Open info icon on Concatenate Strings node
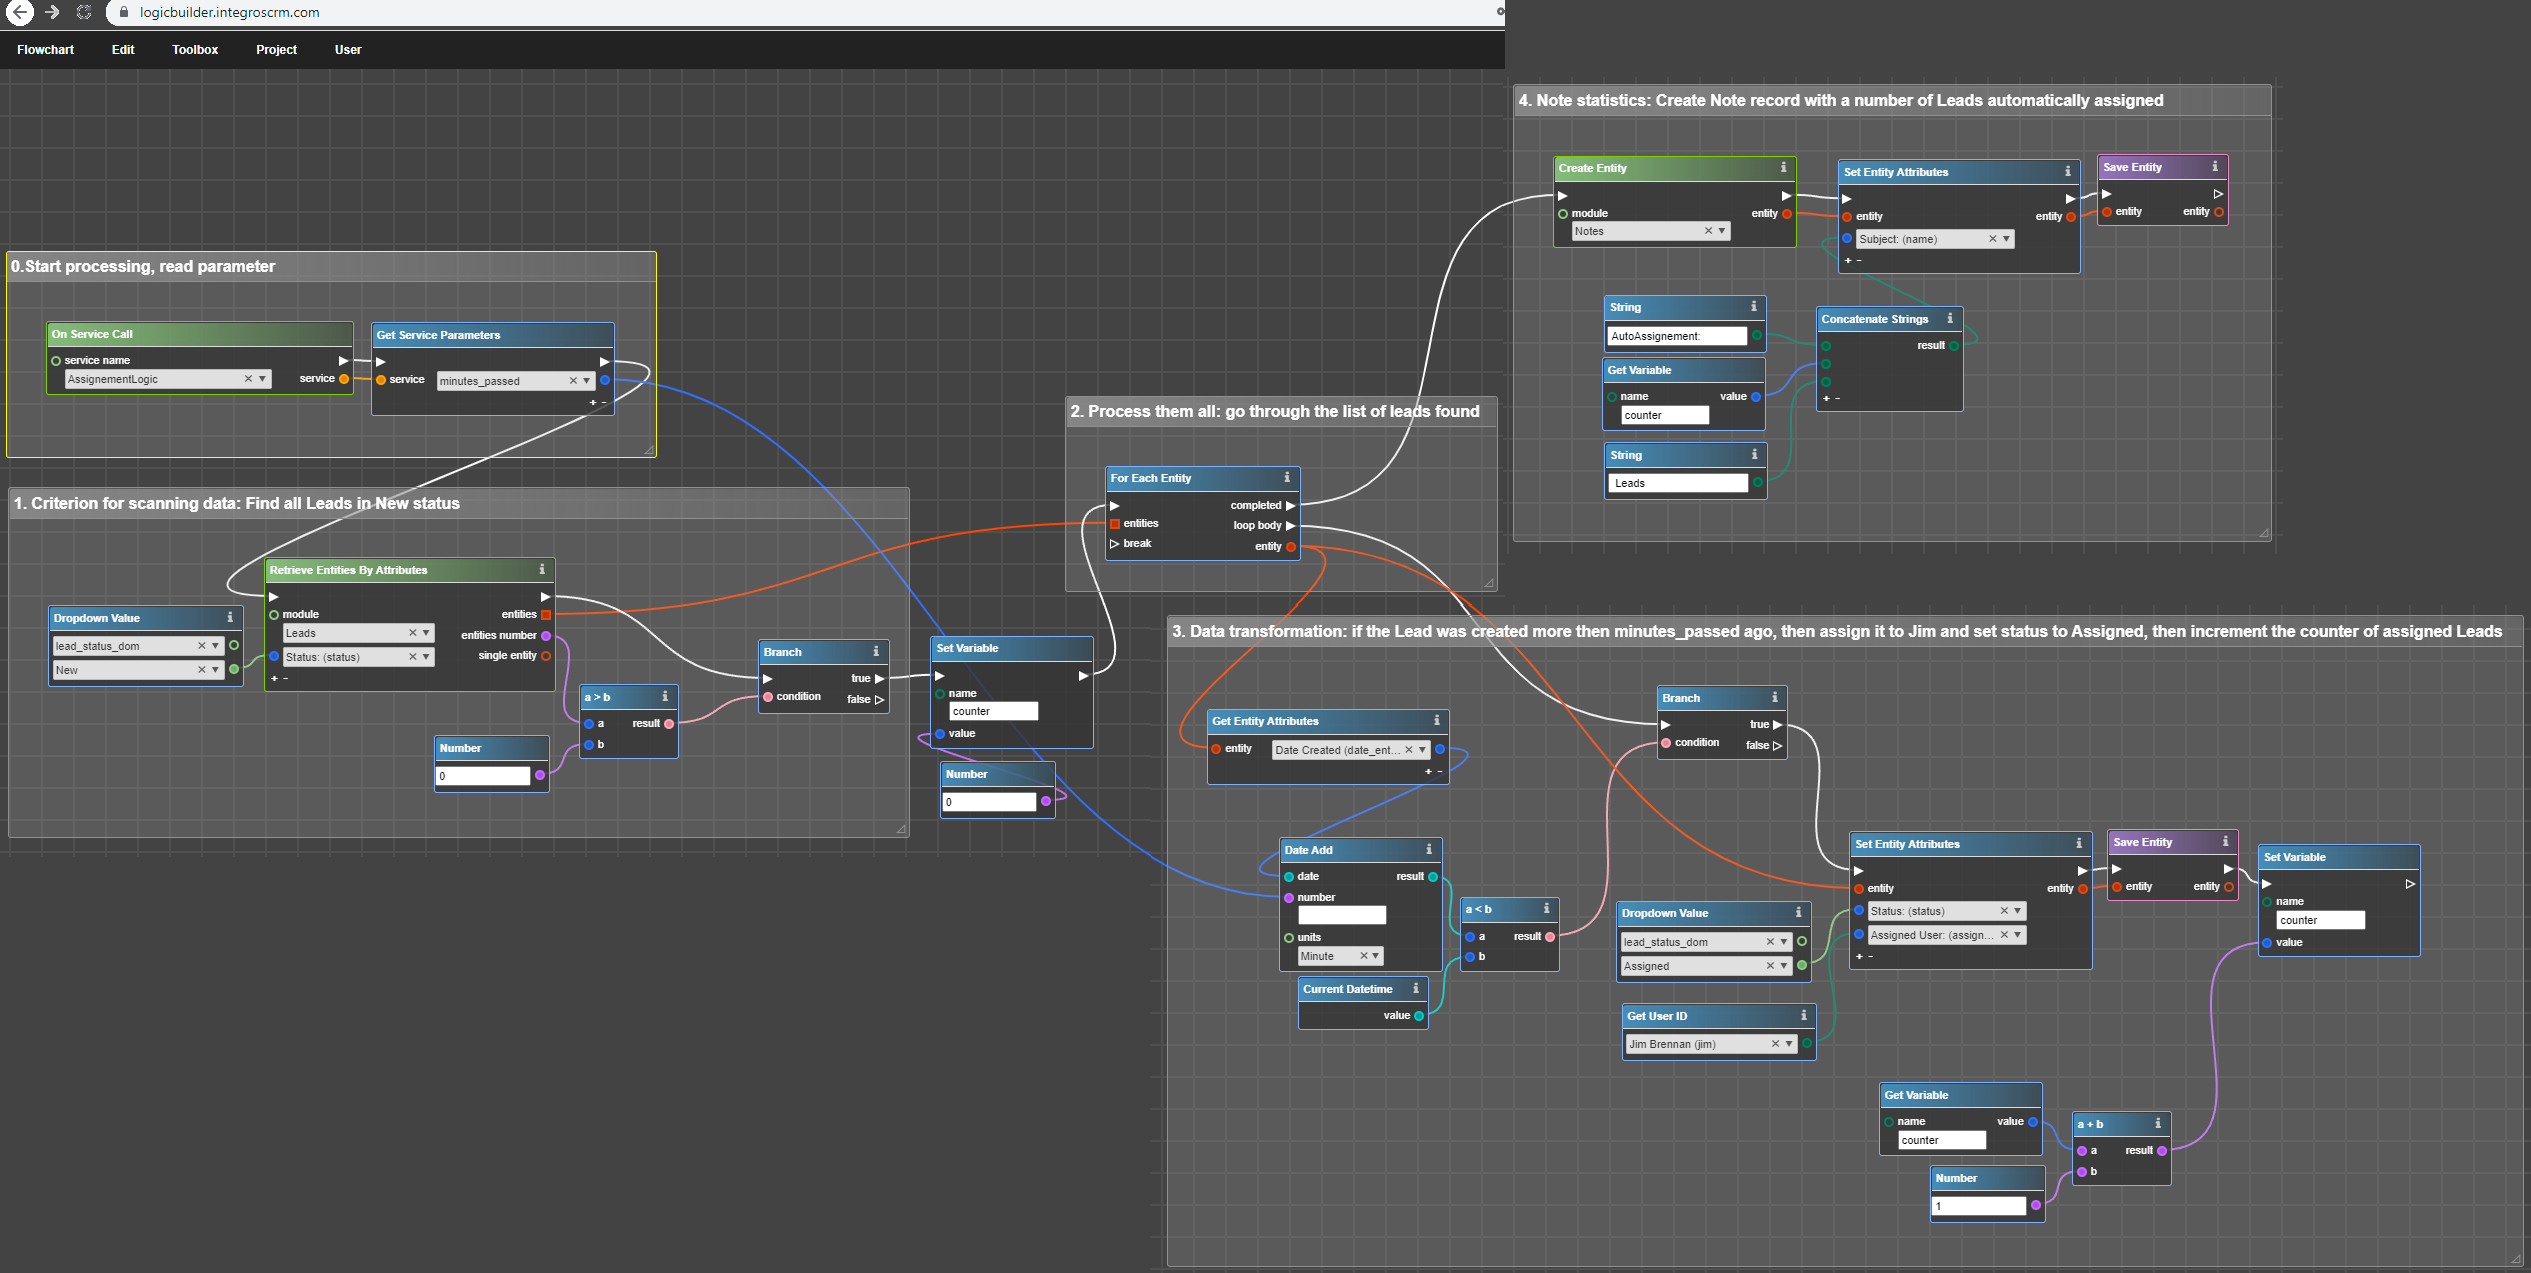The width and height of the screenshot is (2531, 1273). point(1949,319)
